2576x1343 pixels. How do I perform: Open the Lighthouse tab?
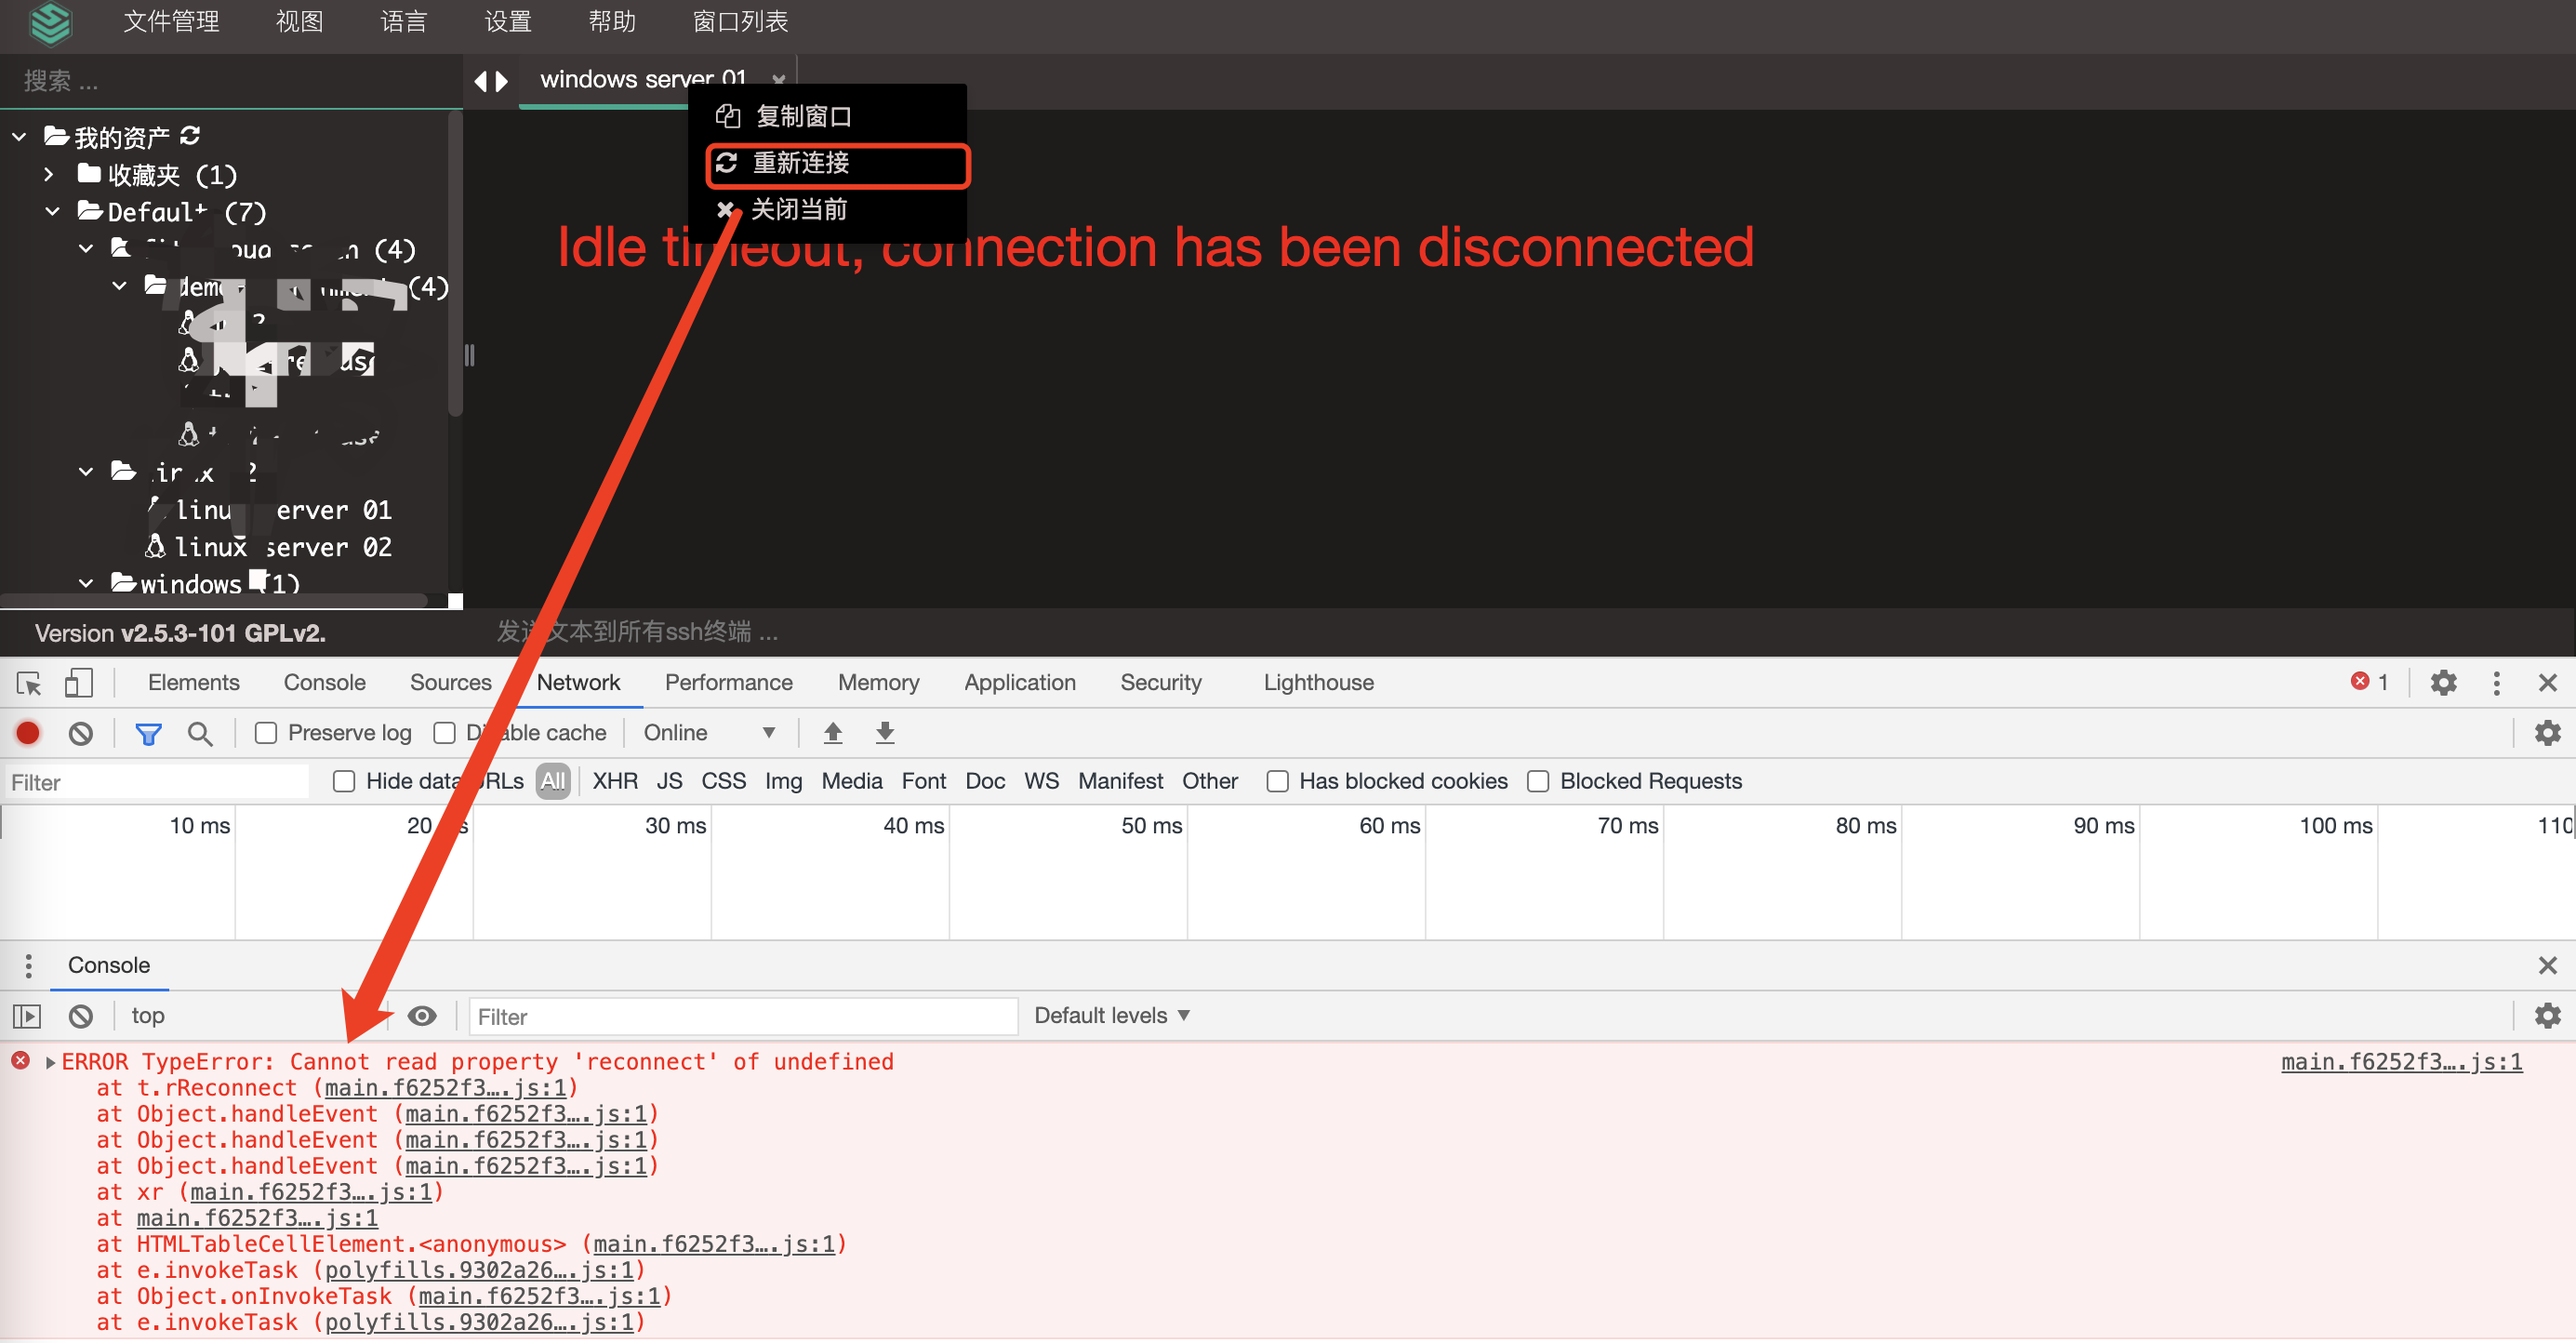(1318, 682)
